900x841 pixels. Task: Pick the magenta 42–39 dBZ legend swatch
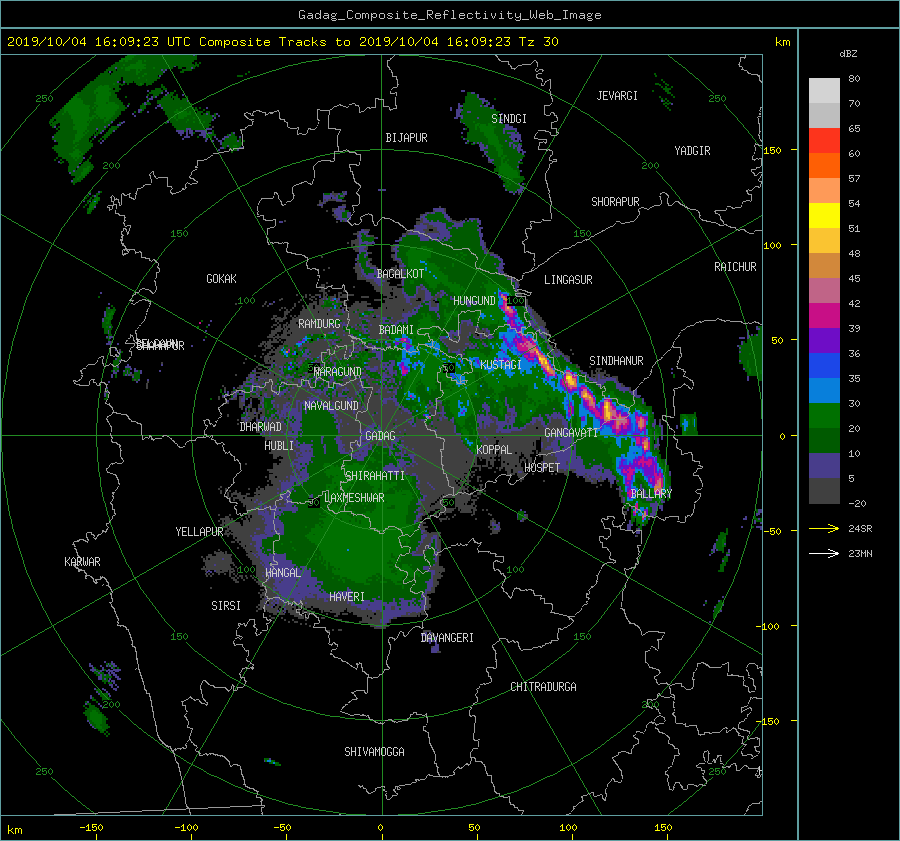(x=824, y=316)
